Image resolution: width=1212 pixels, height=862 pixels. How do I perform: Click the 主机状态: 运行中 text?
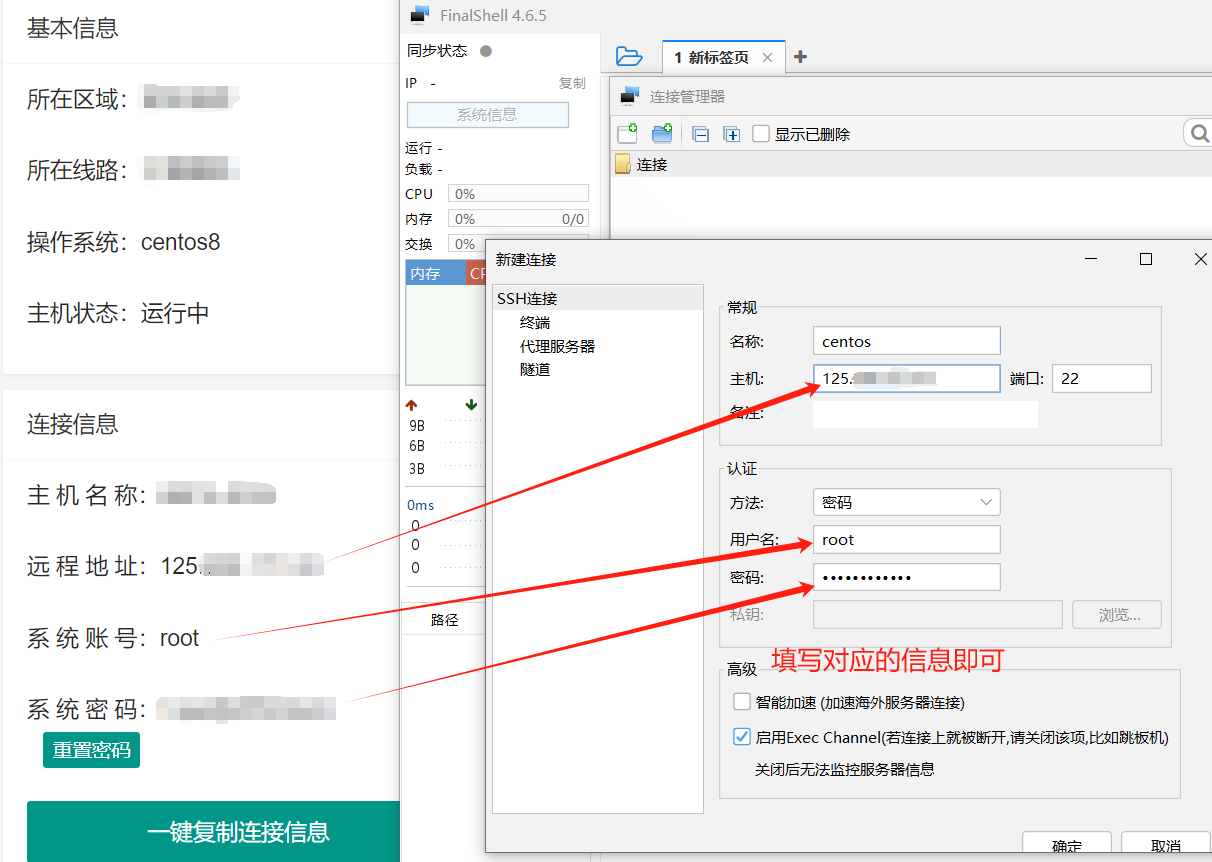coord(118,313)
